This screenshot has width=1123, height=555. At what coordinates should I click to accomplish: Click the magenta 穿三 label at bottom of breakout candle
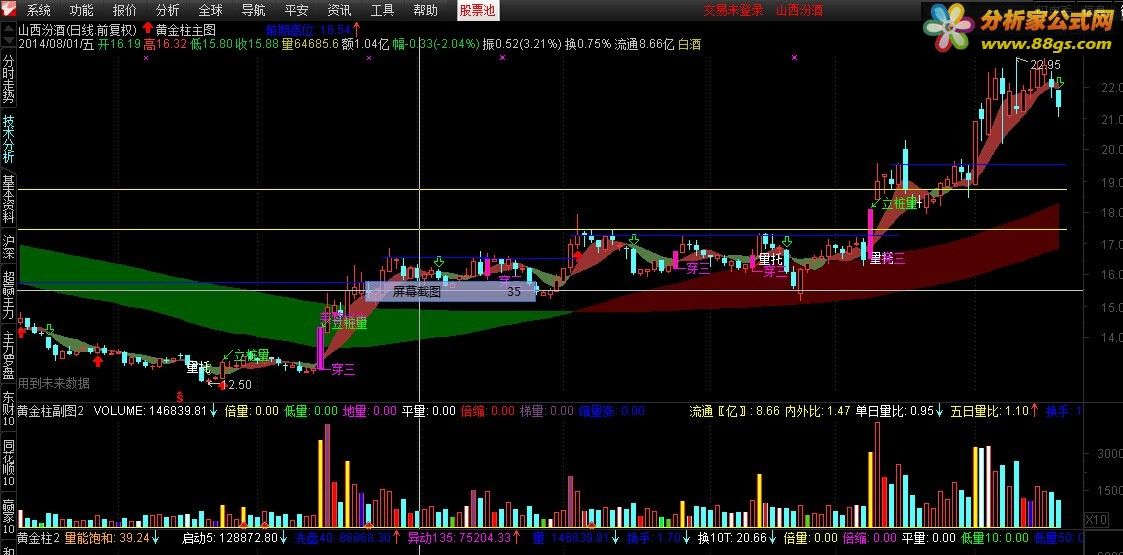click(x=342, y=370)
